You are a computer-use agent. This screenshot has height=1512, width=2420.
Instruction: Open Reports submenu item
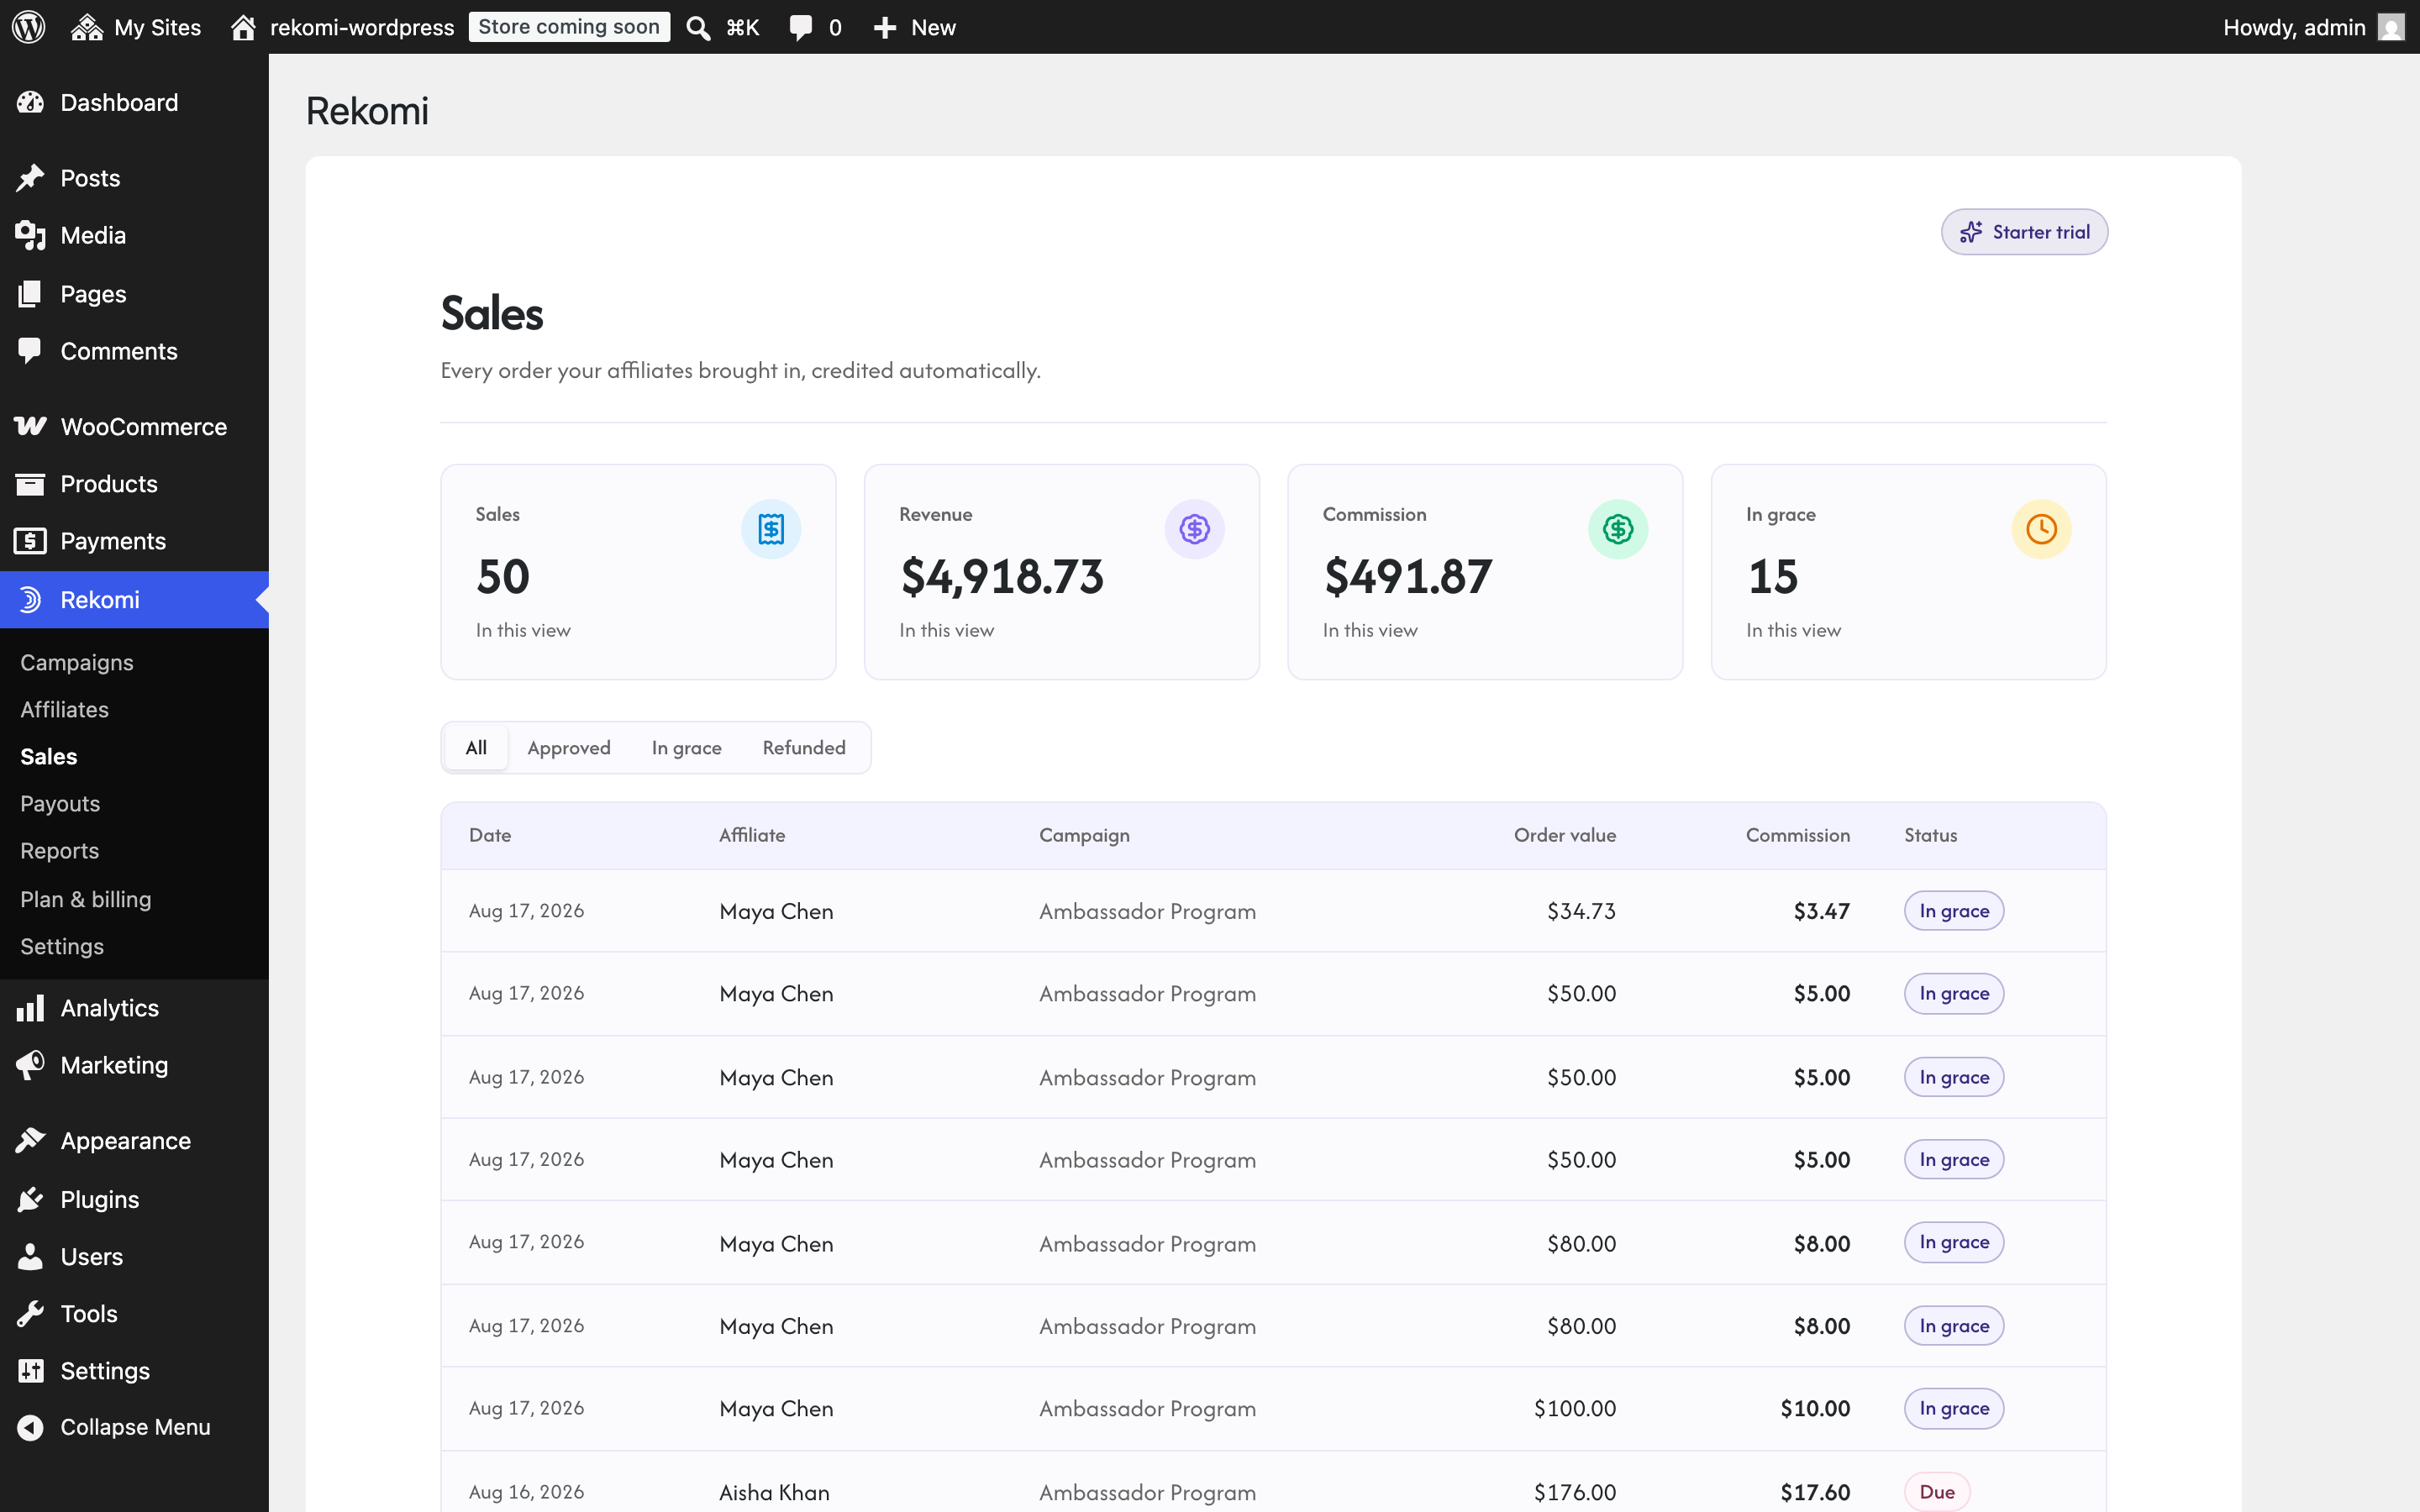[x=59, y=850]
